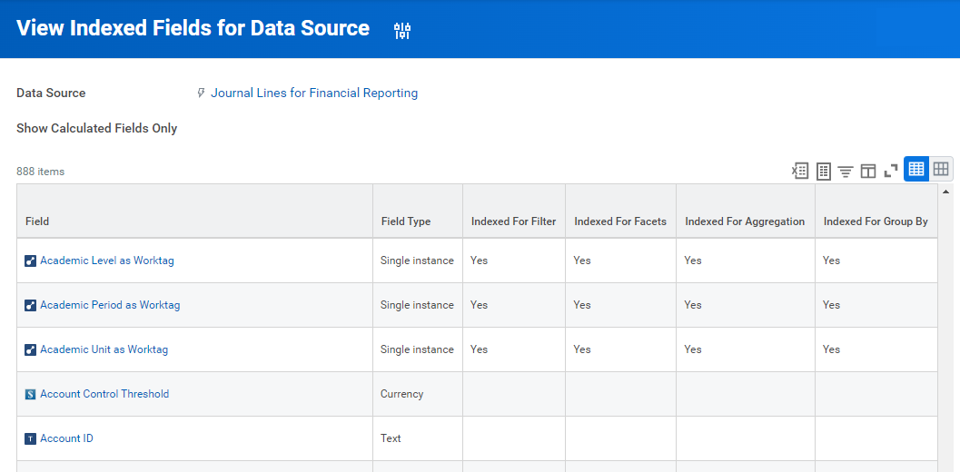Select 'Single instance' in Academic Period row

click(417, 305)
